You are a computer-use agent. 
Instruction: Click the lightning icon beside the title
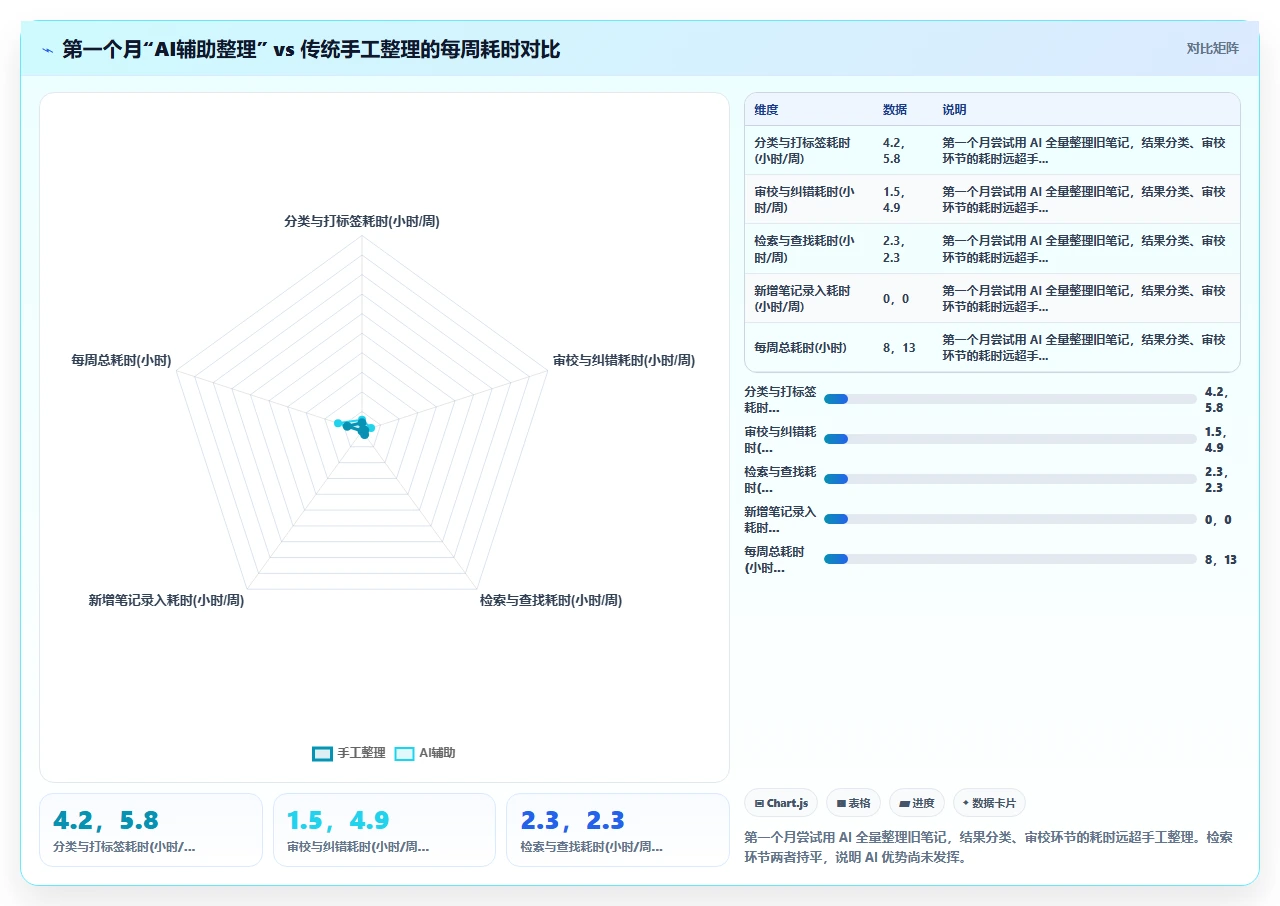(x=47, y=49)
